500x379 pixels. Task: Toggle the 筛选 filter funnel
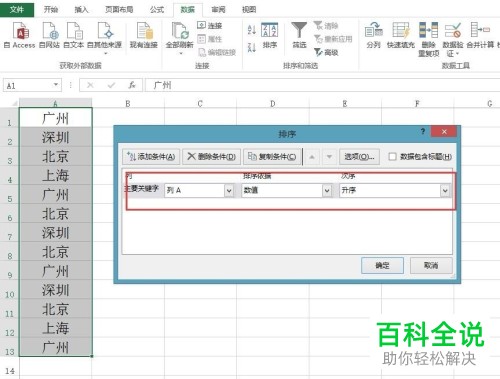(x=299, y=35)
